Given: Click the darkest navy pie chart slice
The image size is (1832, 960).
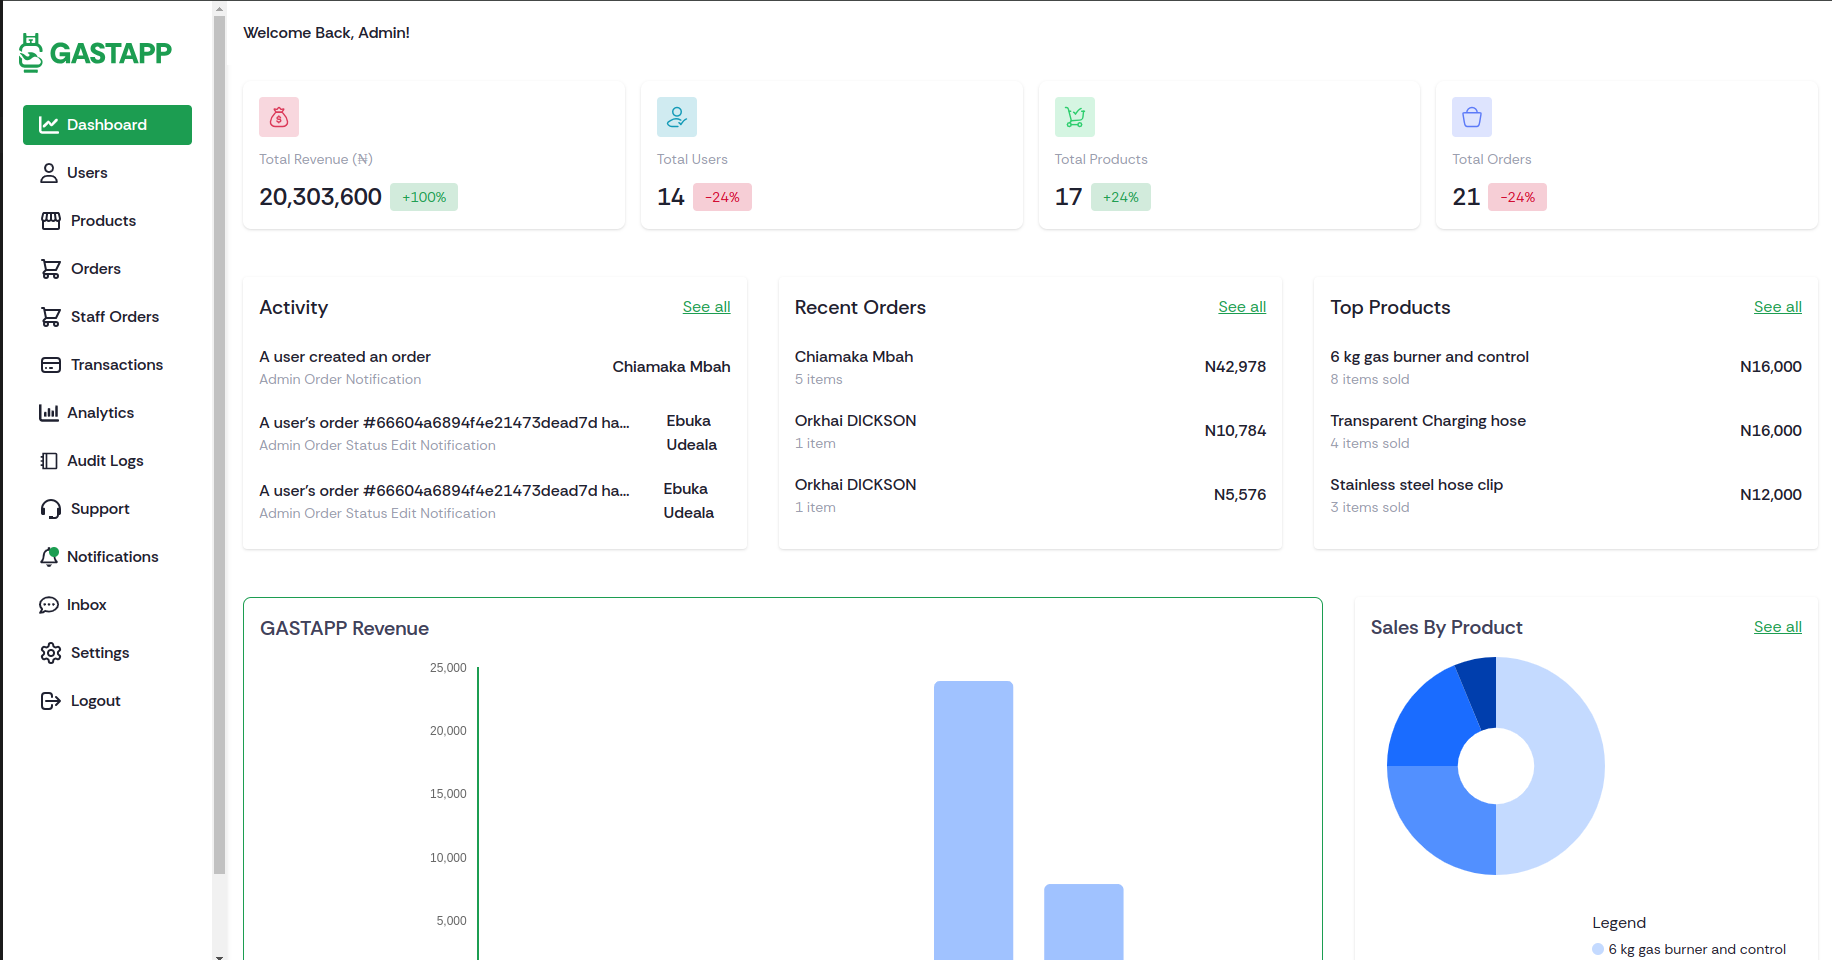Looking at the screenshot, I should [x=1480, y=692].
